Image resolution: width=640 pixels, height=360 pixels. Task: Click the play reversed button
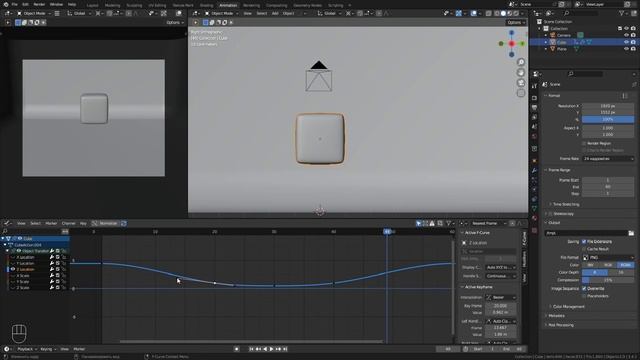coord(265,349)
